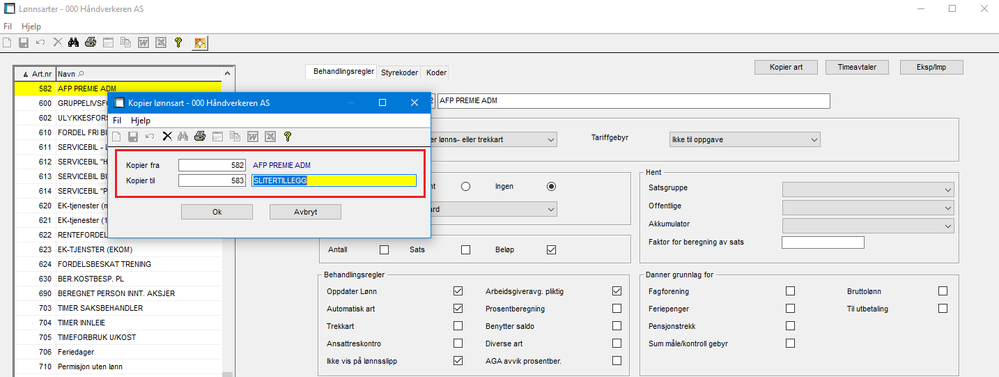The width and height of the screenshot is (999, 377).
Task: Select row 703 TIMER SAKSBEHANDLER
Action: (118, 308)
